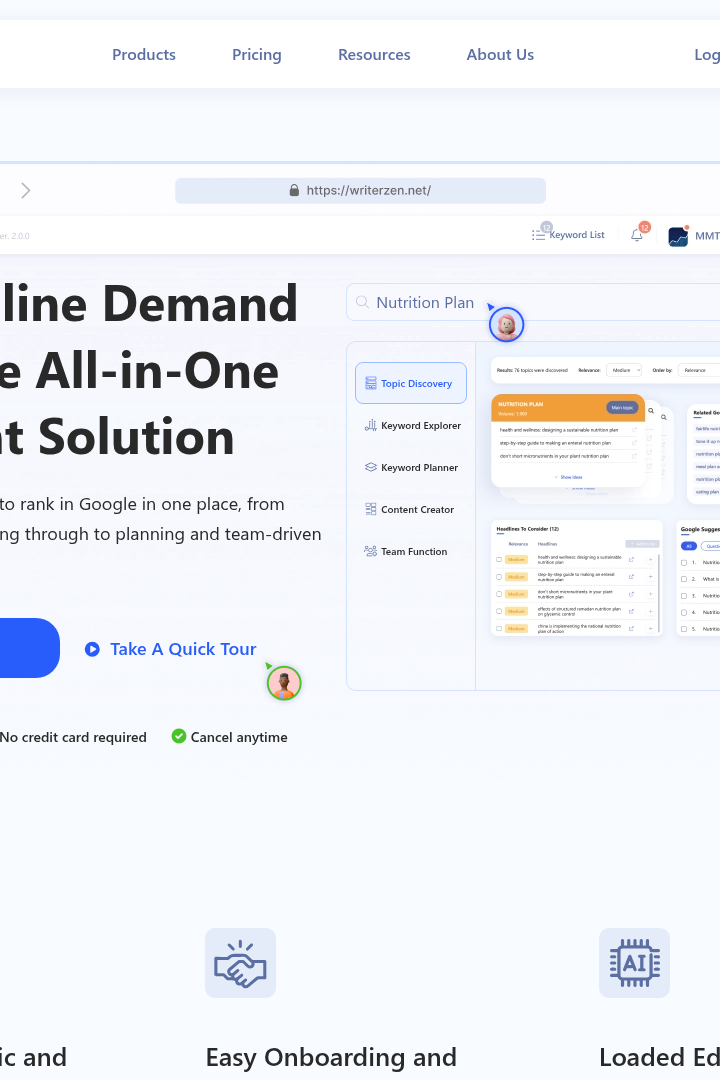
Task: Select Topic Discovery in sidebar
Action: 411,383
